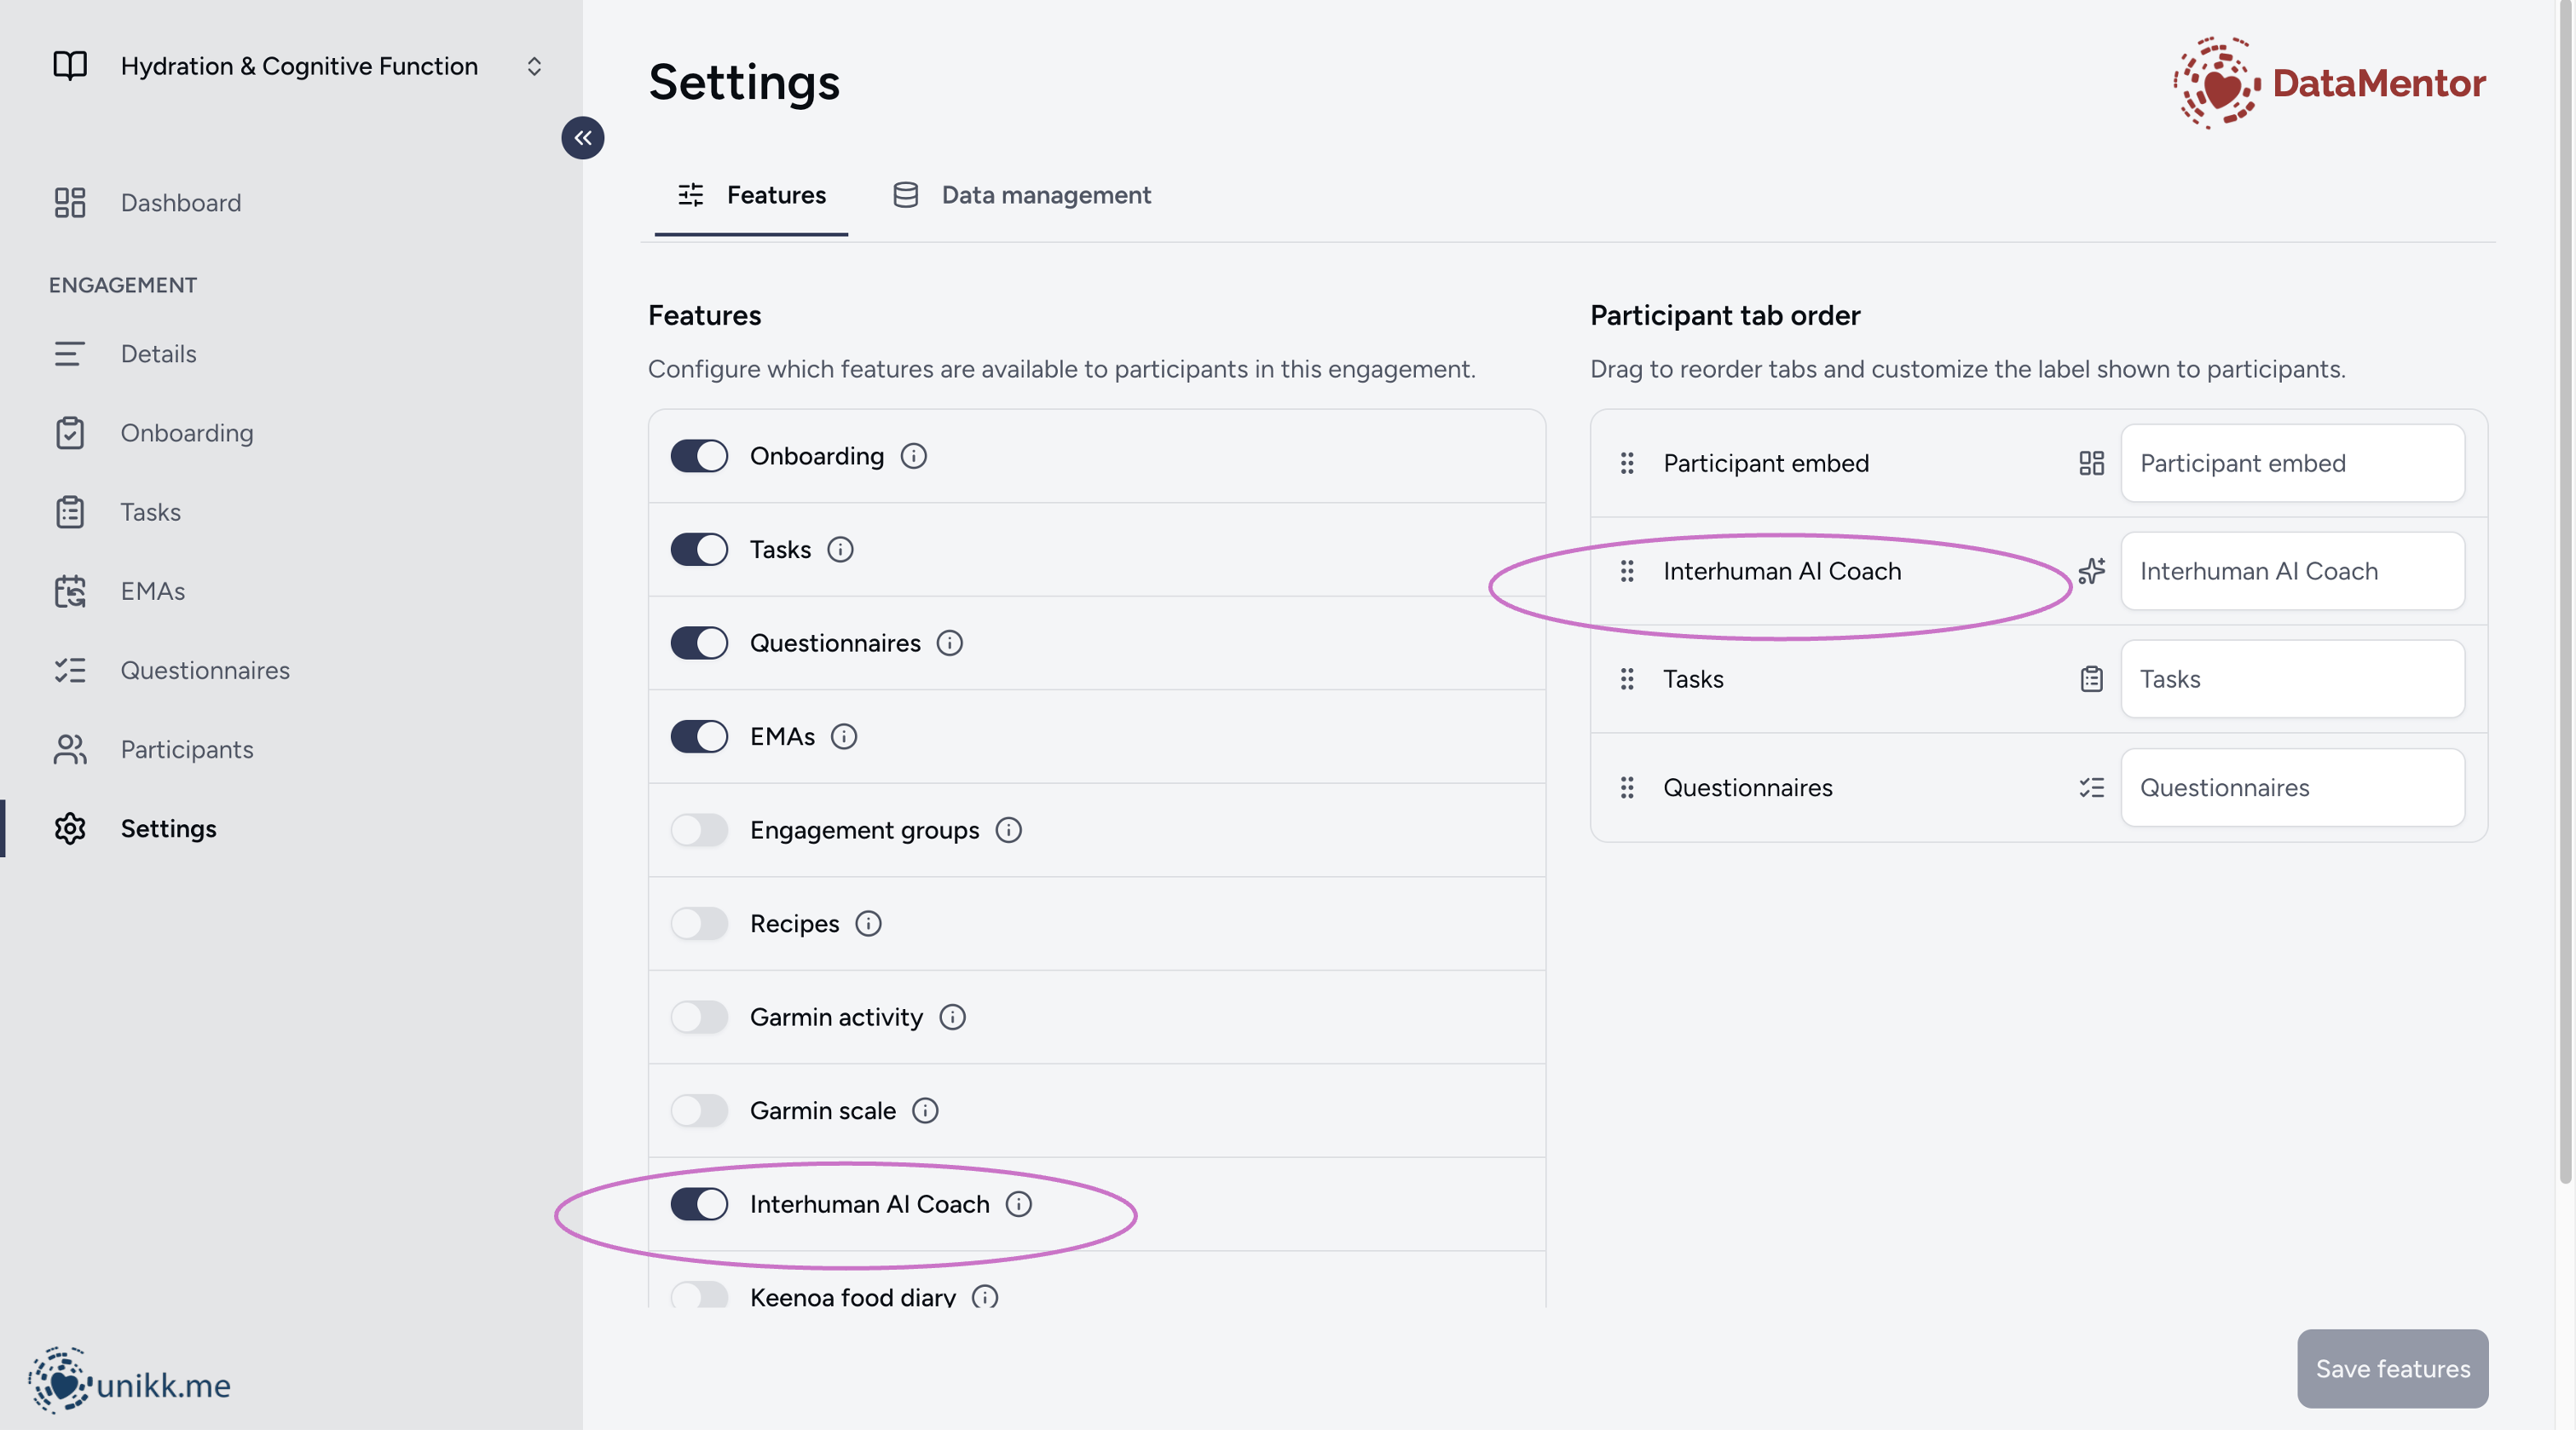Enable the Recipes feature toggle
This screenshot has height=1447, width=2576.
pos(699,924)
